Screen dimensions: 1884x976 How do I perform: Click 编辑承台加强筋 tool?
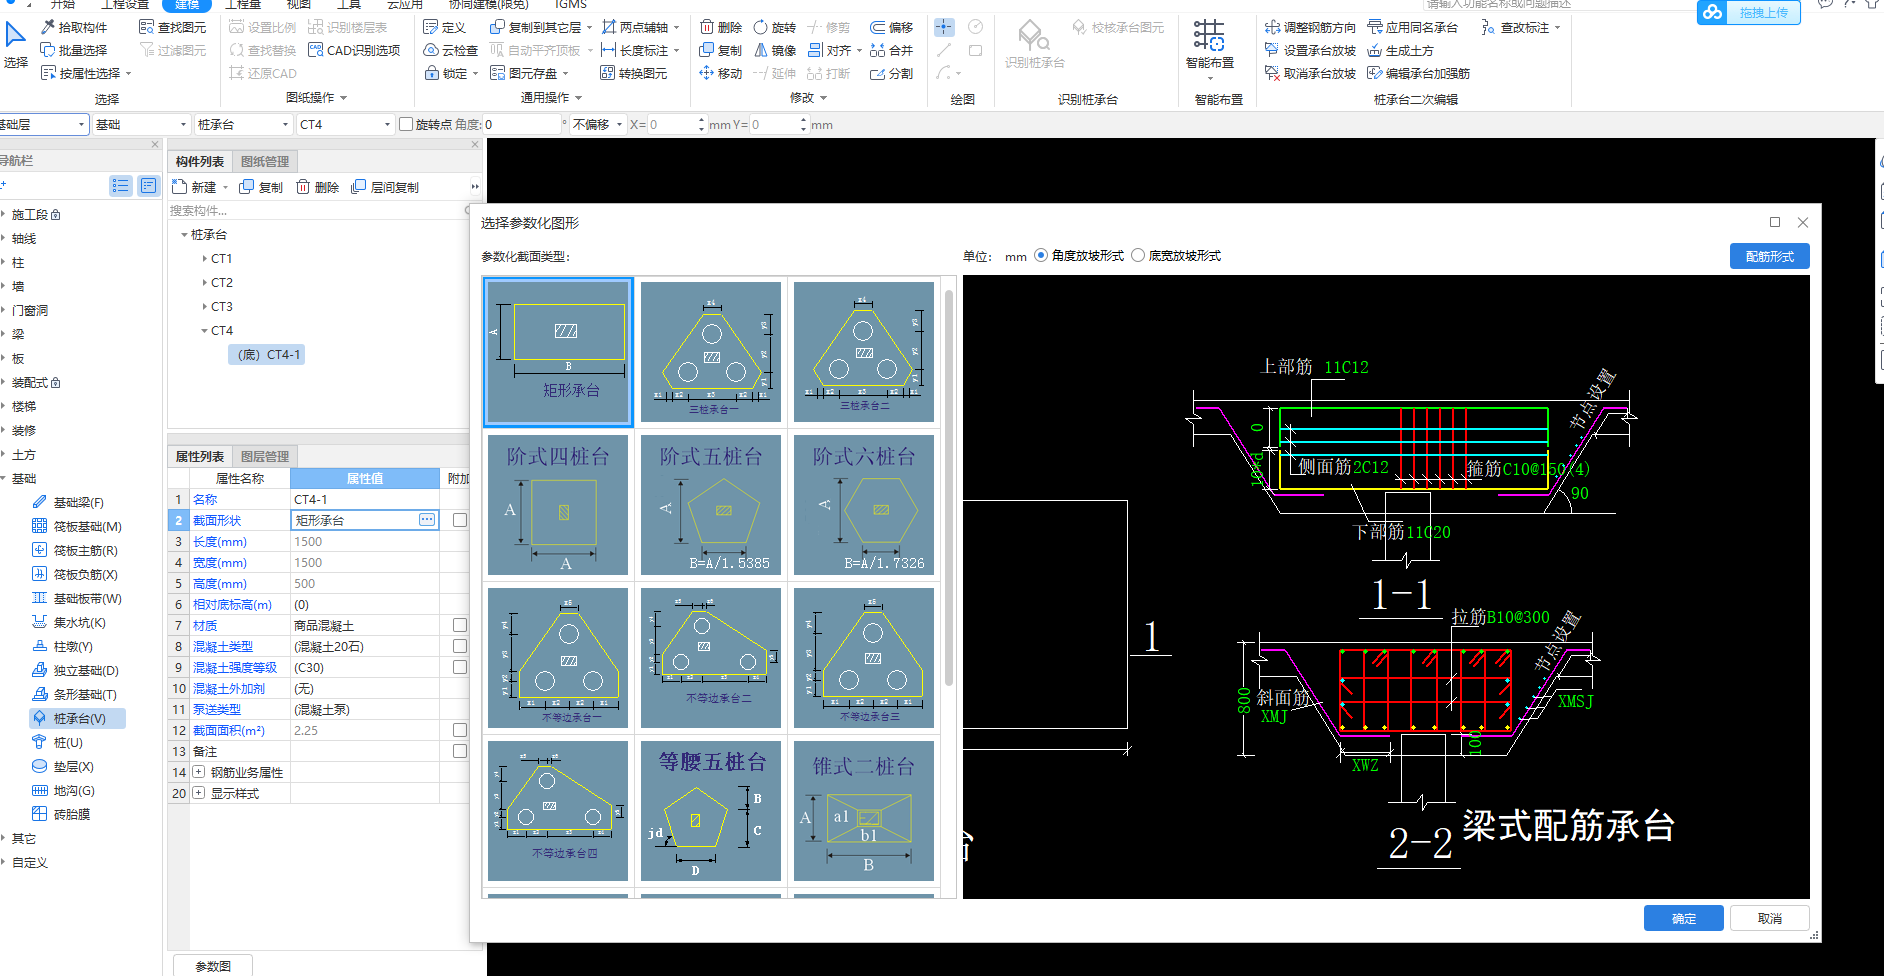click(1418, 73)
